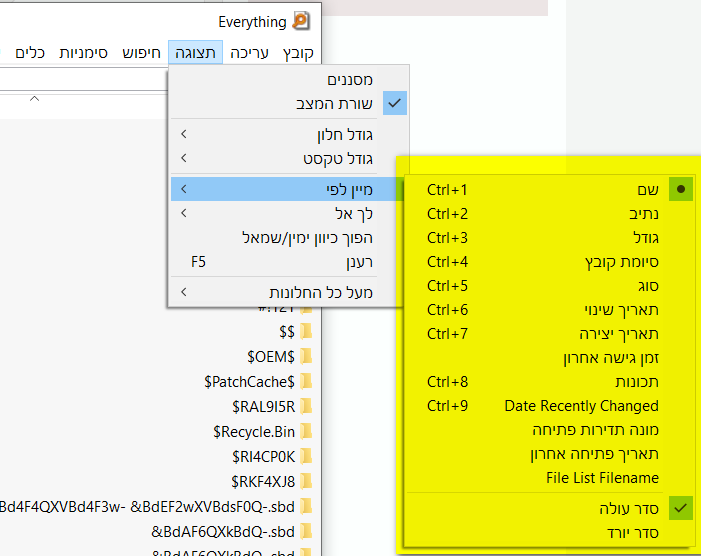Sort by תאריך שינוי (Date modified)
Viewport: 701px width, 556px height.
point(549,310)
